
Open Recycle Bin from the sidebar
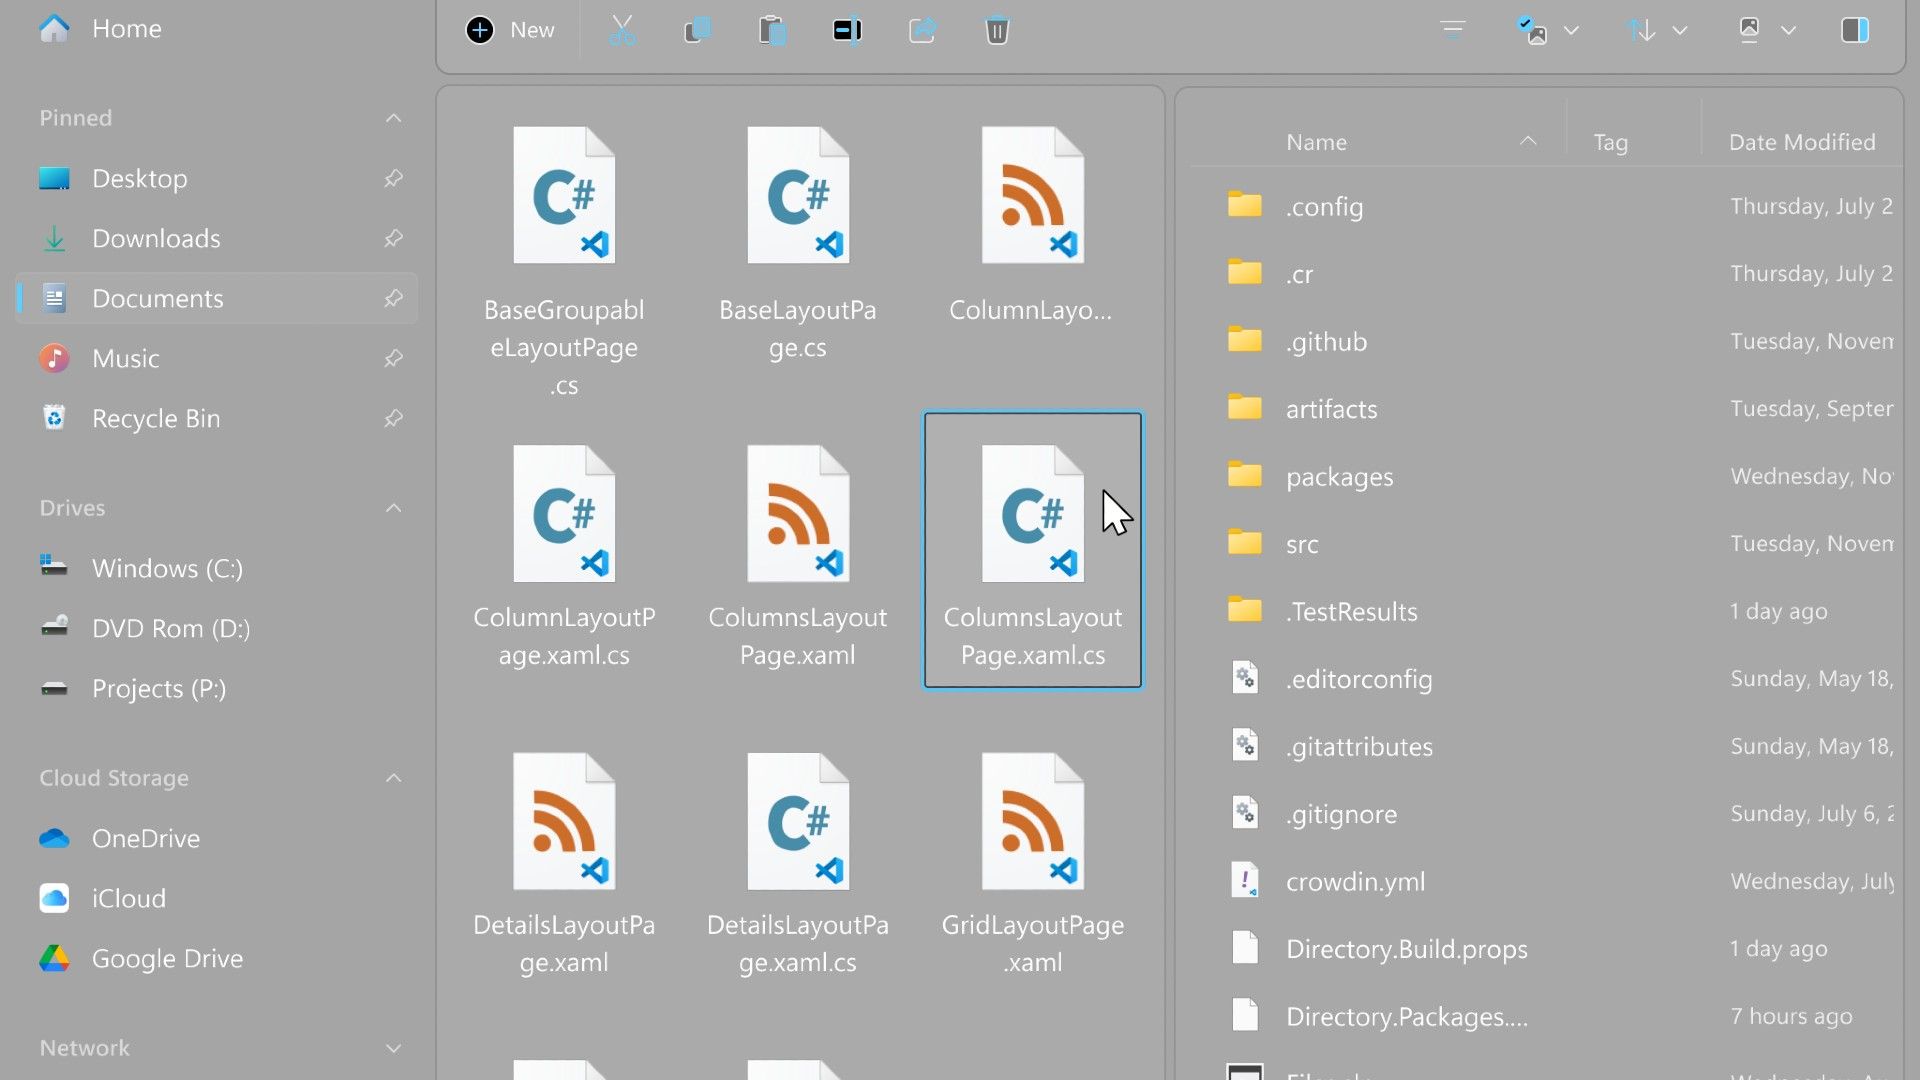pos(217,418)
